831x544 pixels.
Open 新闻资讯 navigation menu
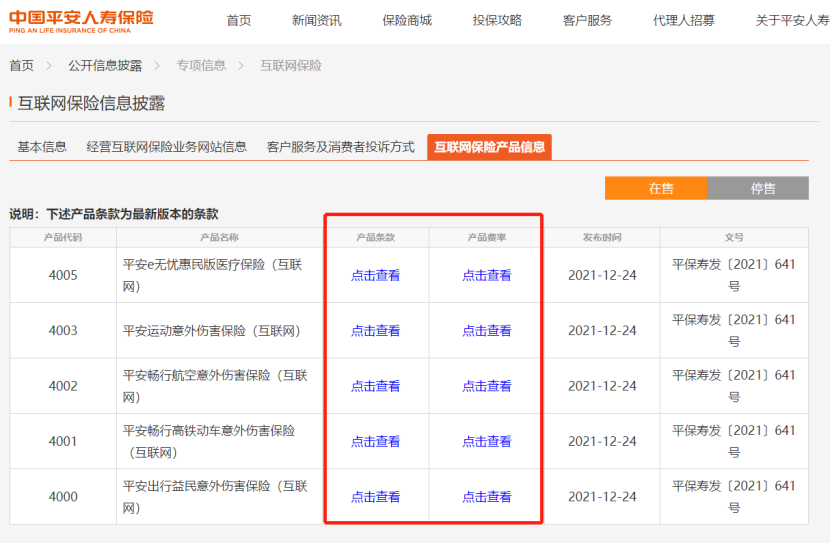(316, 21)
